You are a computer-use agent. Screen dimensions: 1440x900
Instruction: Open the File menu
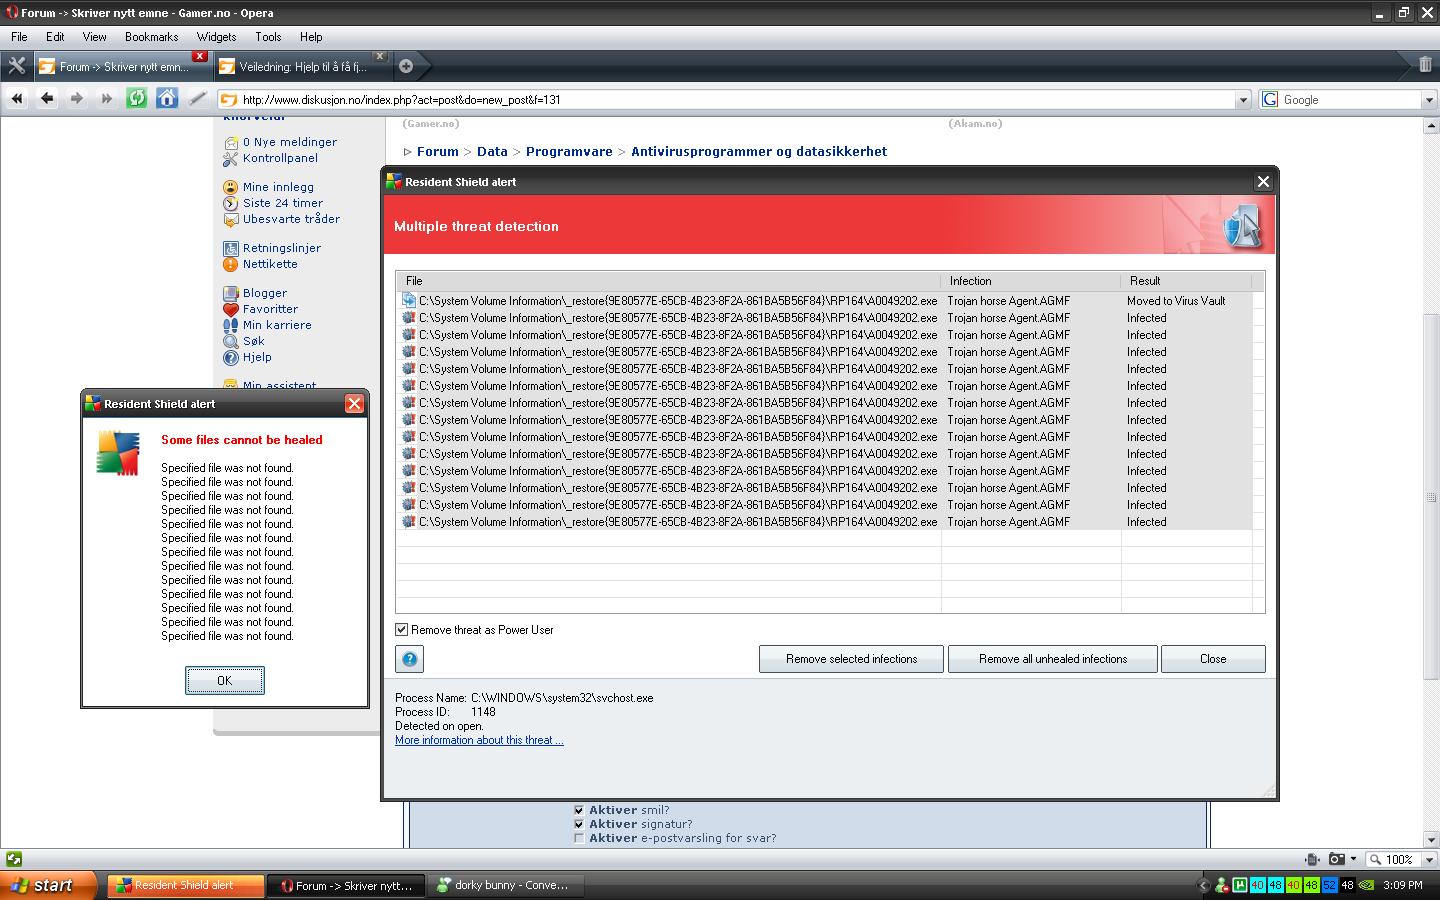[19, 37]
